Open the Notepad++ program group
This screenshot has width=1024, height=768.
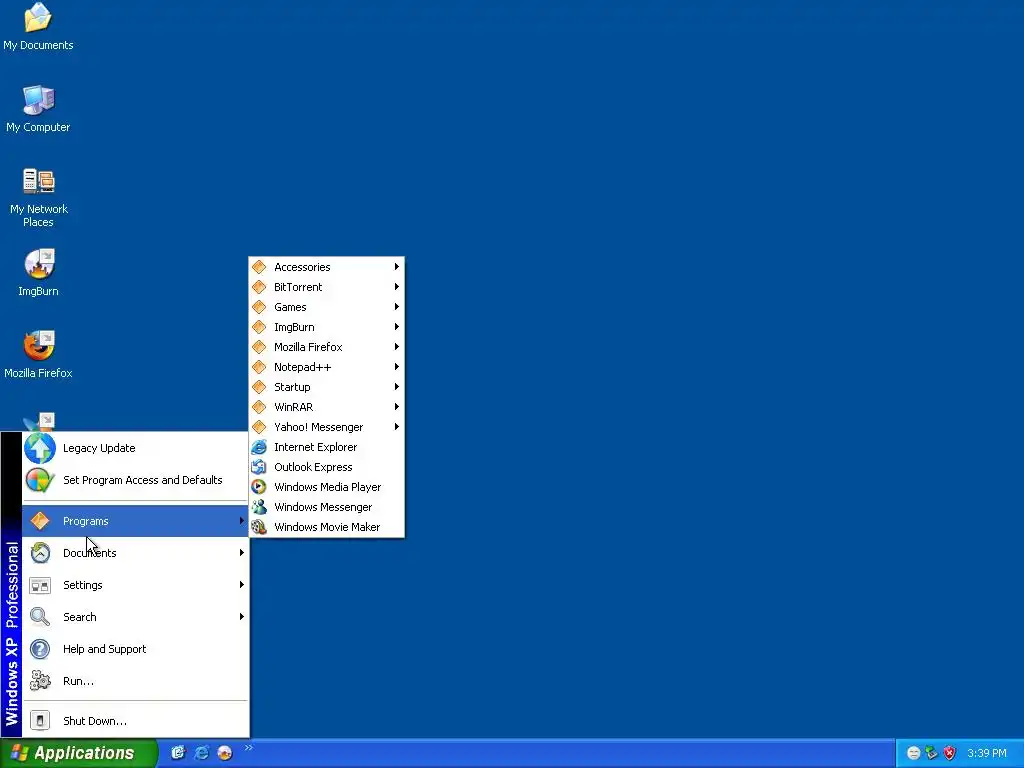327,367
